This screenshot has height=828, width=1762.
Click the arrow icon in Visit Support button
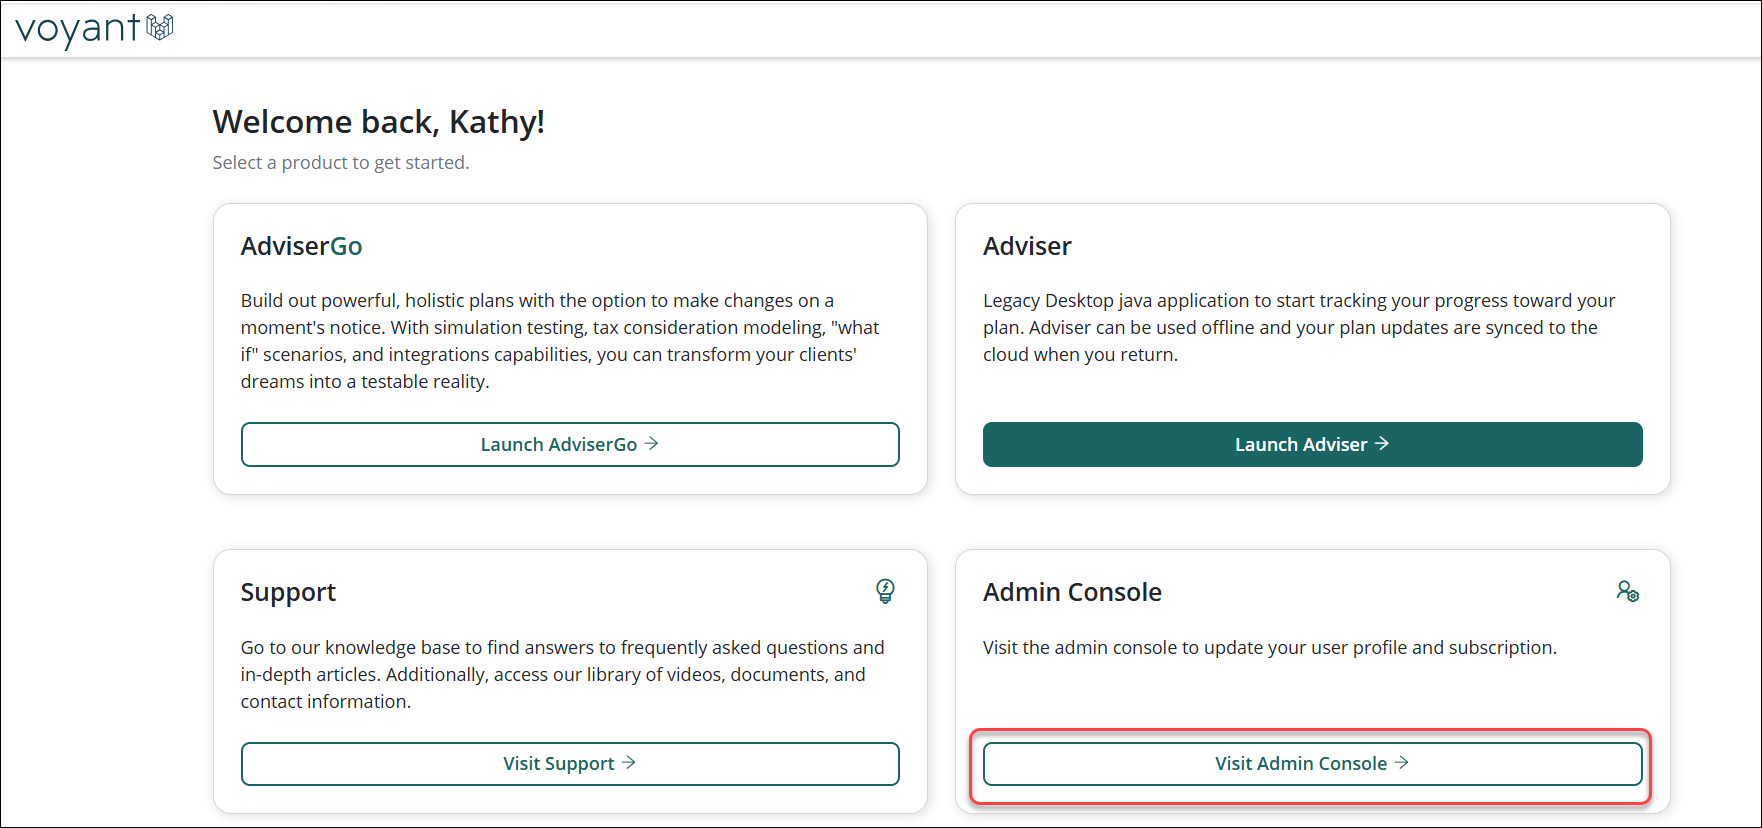pos(629,762)
